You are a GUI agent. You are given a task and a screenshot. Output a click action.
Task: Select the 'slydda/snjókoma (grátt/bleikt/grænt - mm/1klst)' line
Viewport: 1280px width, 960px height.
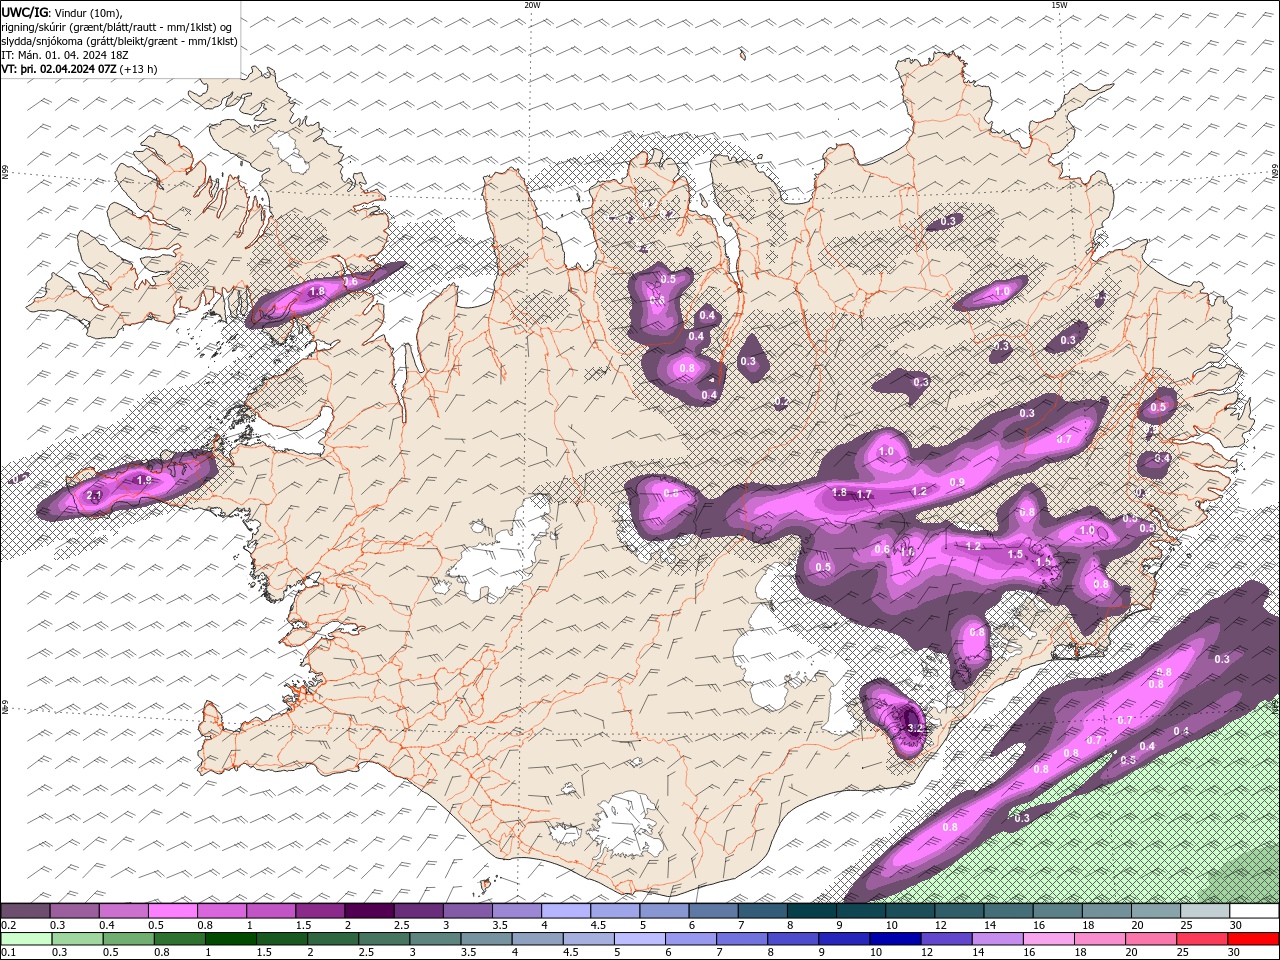point(120,41)
